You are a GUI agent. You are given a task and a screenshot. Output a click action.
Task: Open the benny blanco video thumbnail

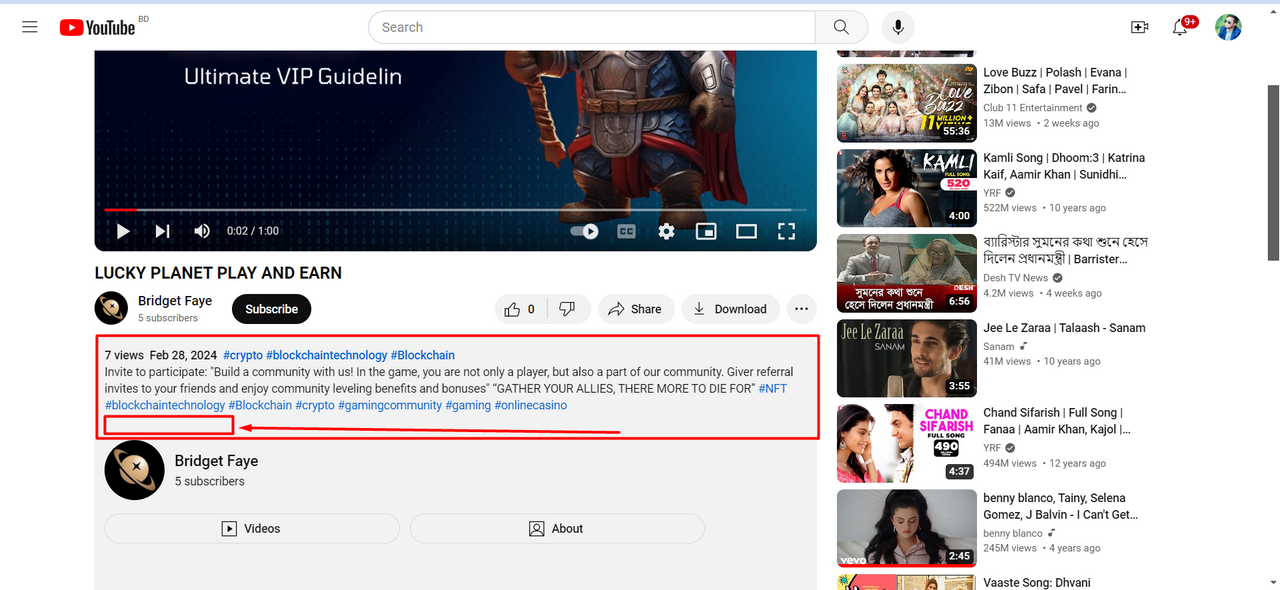(906, 528)
